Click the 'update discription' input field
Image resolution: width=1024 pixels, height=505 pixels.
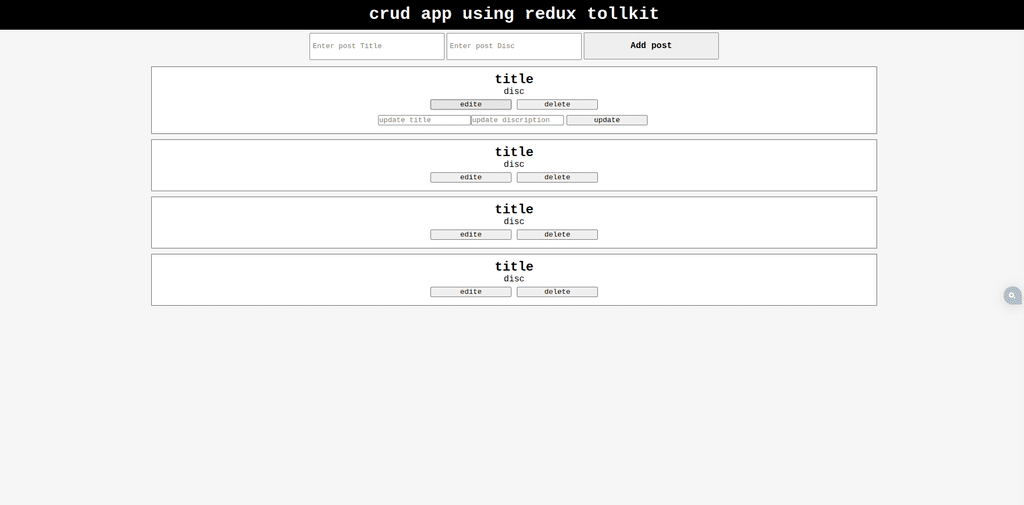click(x=517, y=120)
